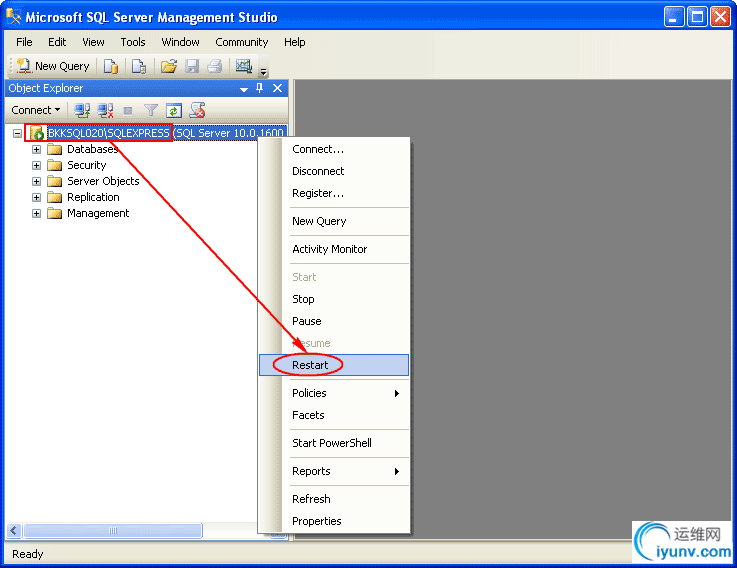Click the Stop square icon in Object Explorer
The height and width of the screenshot is (568, 737).
pos(127,111)
